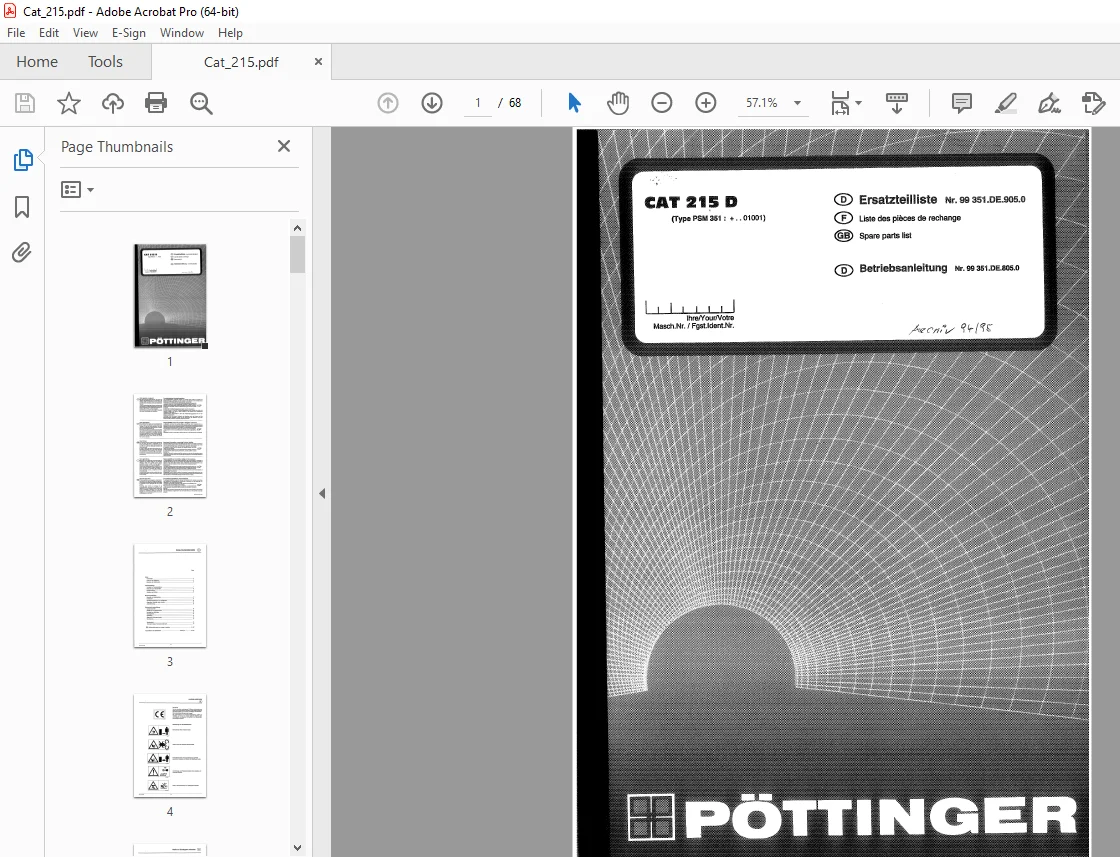Open the Edit menu
1120x857 pixels.
[x=49, y=33]
